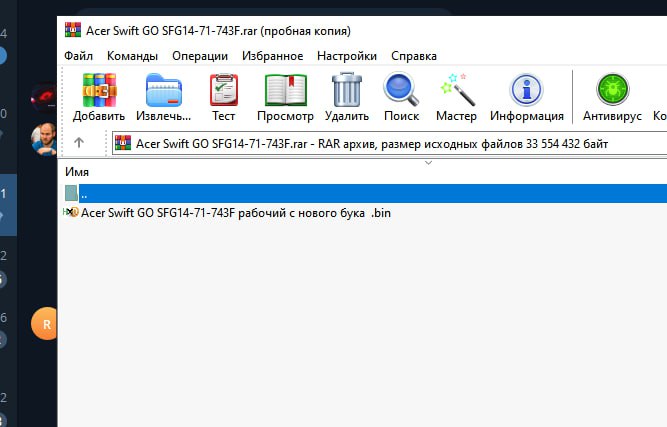
Task: Scan archive with Антивирус bug icon
Action: click(x=612, y=89)
